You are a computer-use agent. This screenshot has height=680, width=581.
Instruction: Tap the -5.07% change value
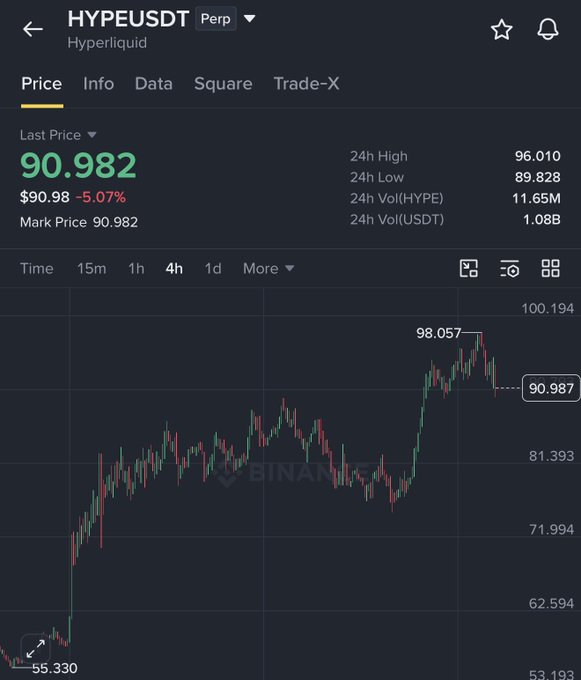101,197
